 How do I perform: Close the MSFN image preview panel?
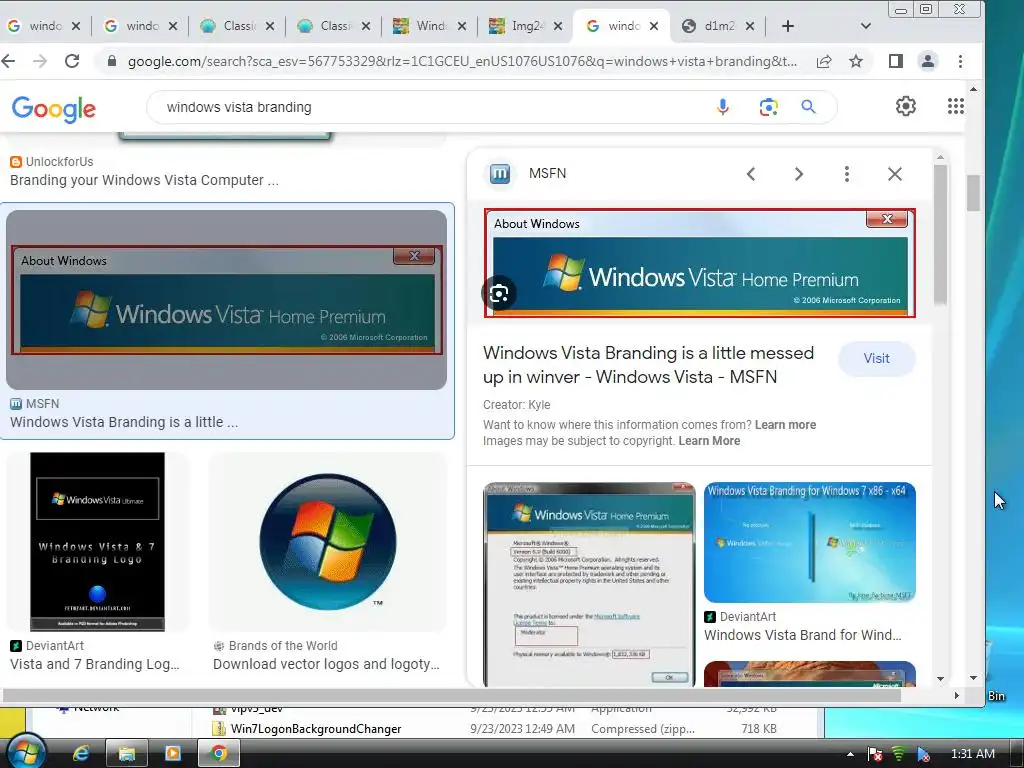tap(895, 174)
